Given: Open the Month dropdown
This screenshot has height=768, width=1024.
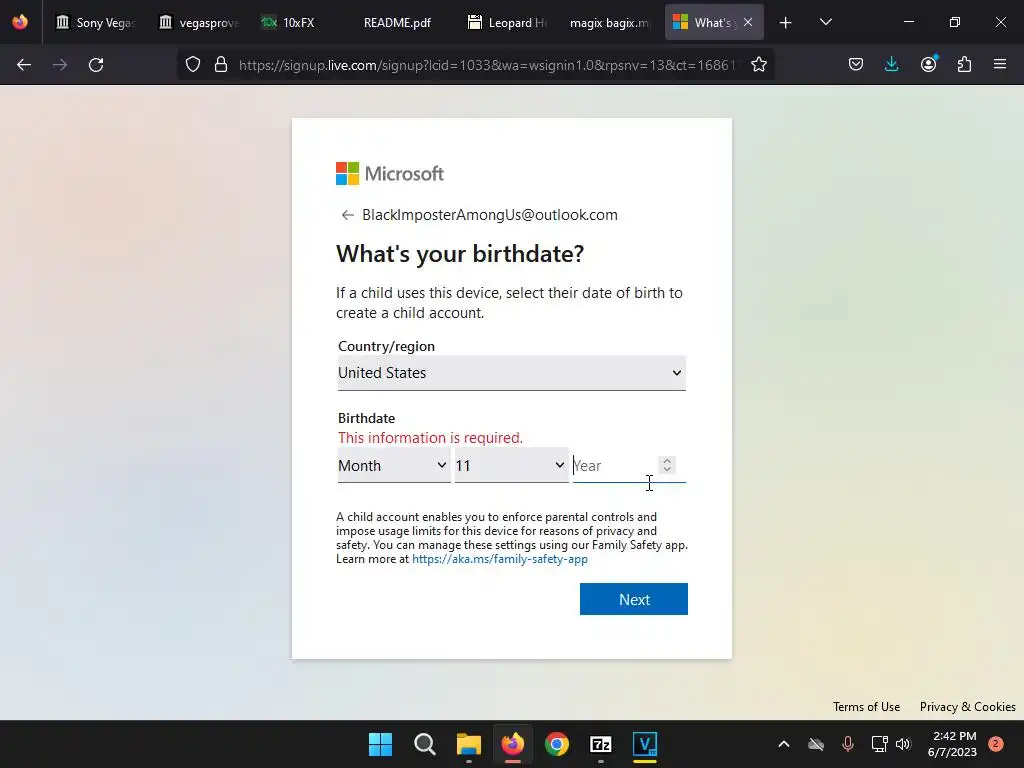Looking at the screenshot, I should [x=394, y=466].
